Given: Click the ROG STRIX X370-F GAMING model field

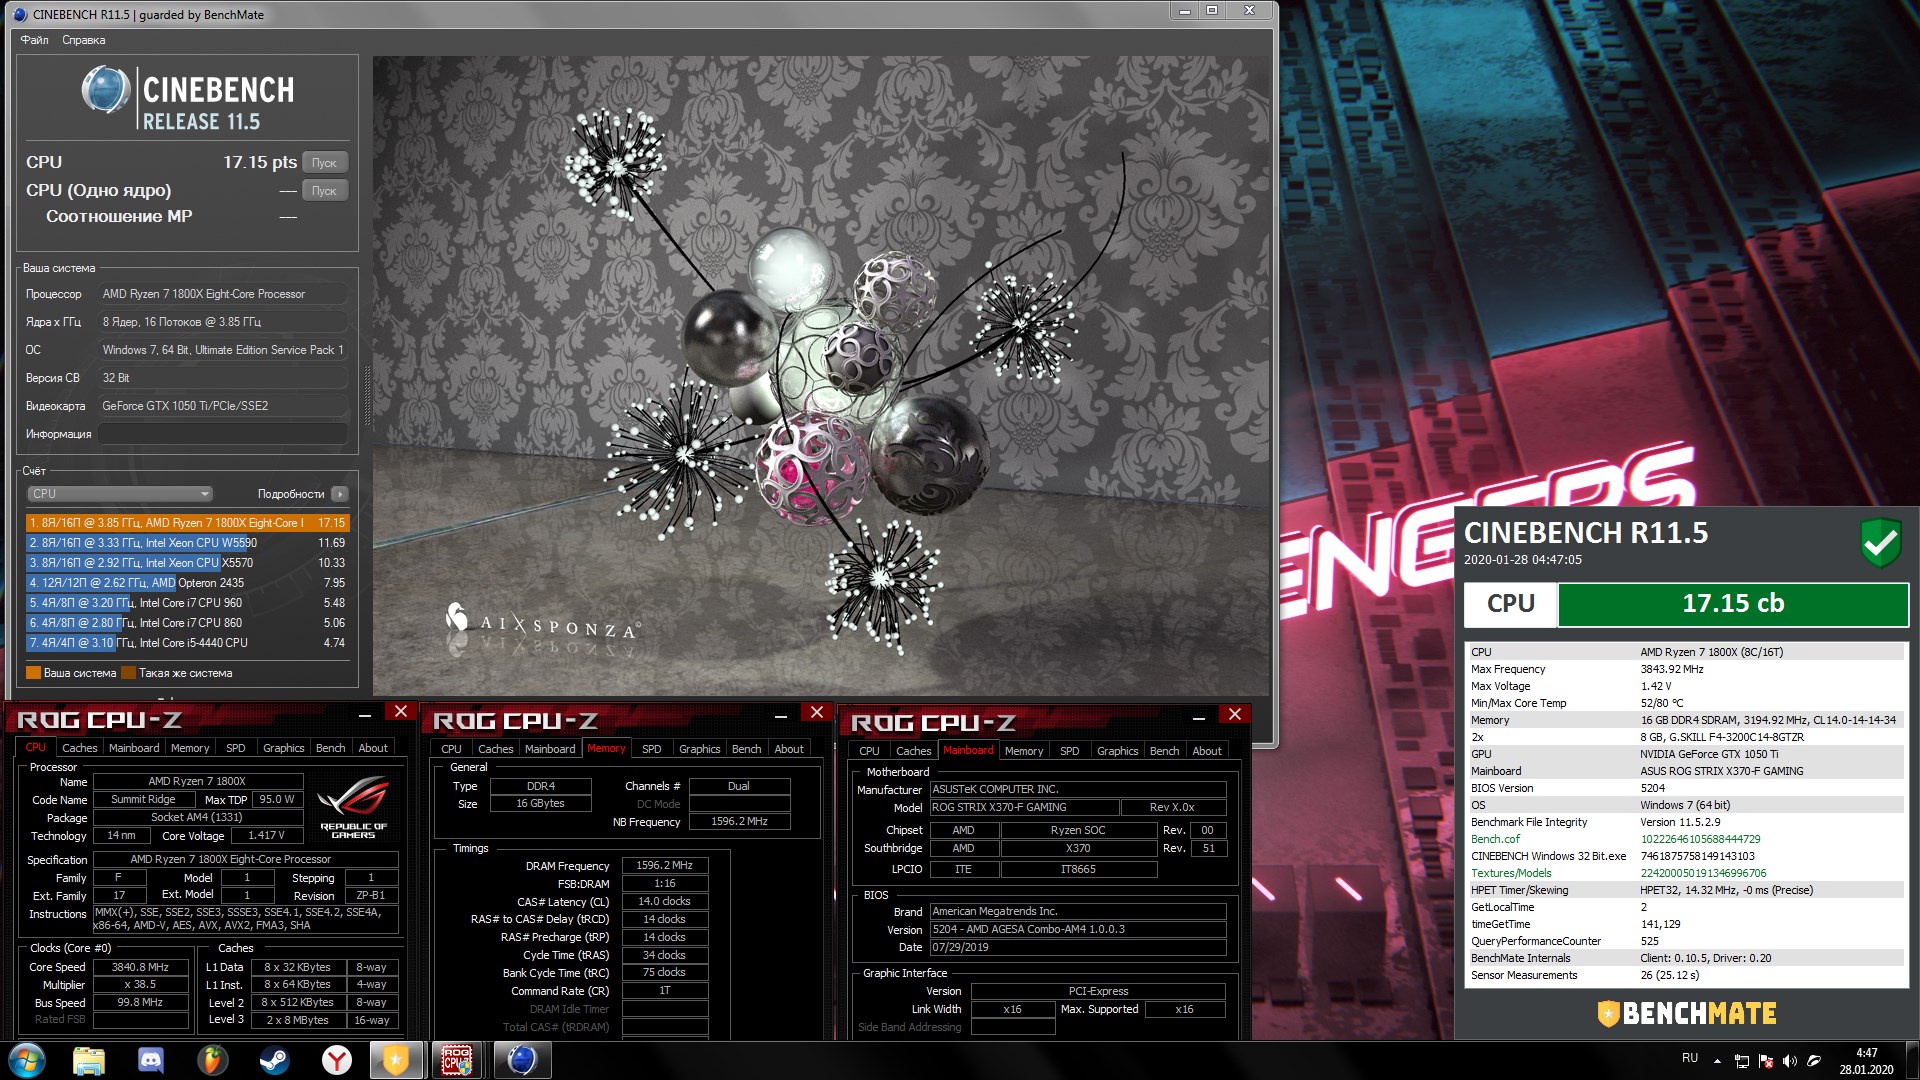Looking at the screenshot, I should 1023,807.
